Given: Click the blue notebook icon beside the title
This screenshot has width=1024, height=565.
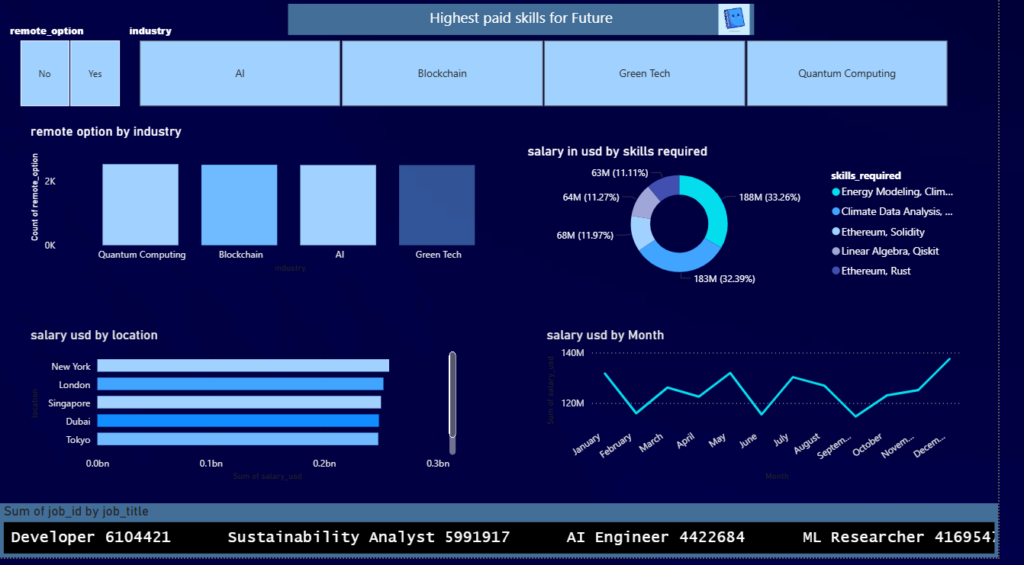Looking at the screenshot, I should (x=734, y=19).
